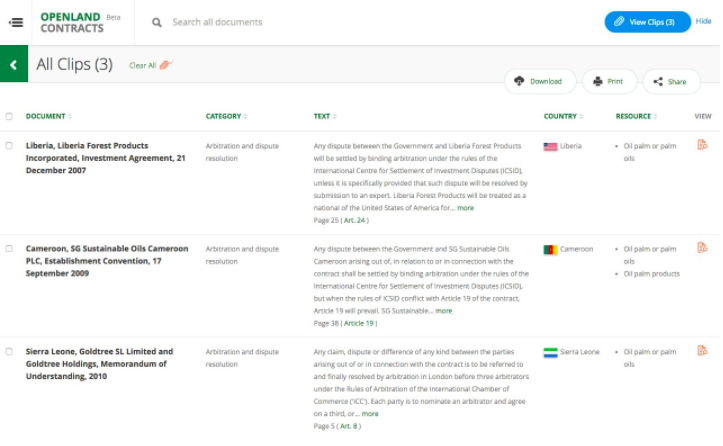This screenshot has height=446, width=723.
Task: Click the paperclip icon in View Clips
Action: [619, 22]
